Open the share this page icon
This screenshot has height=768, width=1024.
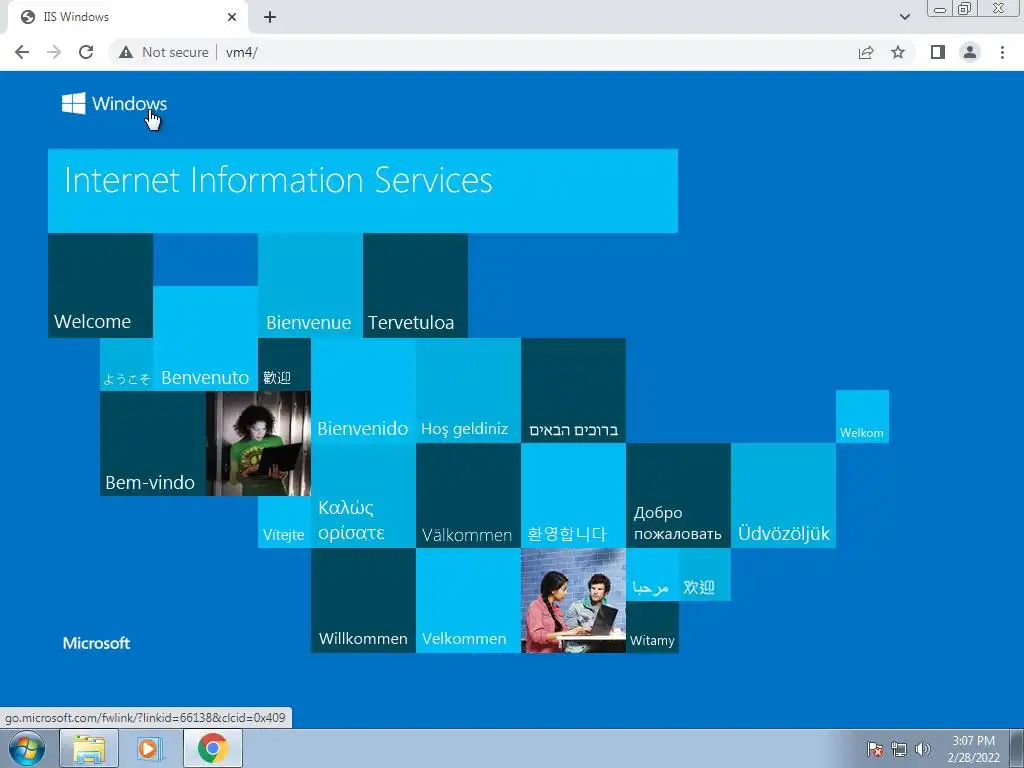click(866, 52)
